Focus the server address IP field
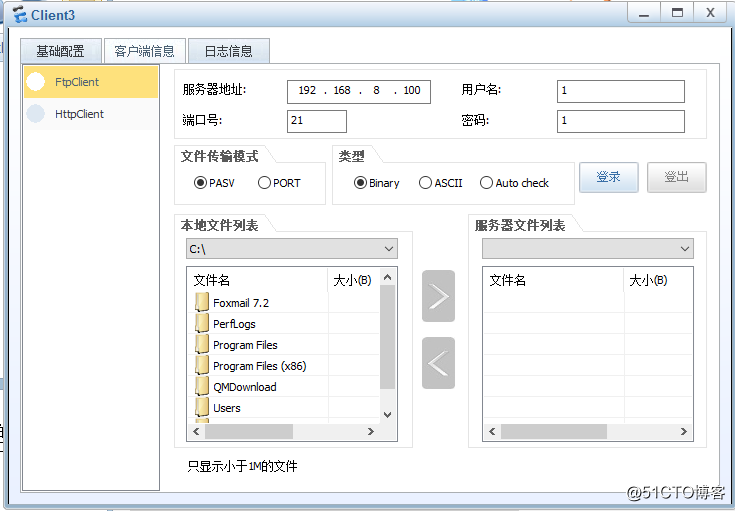Viewport: 735px width, 511px height. pos(359,91)
